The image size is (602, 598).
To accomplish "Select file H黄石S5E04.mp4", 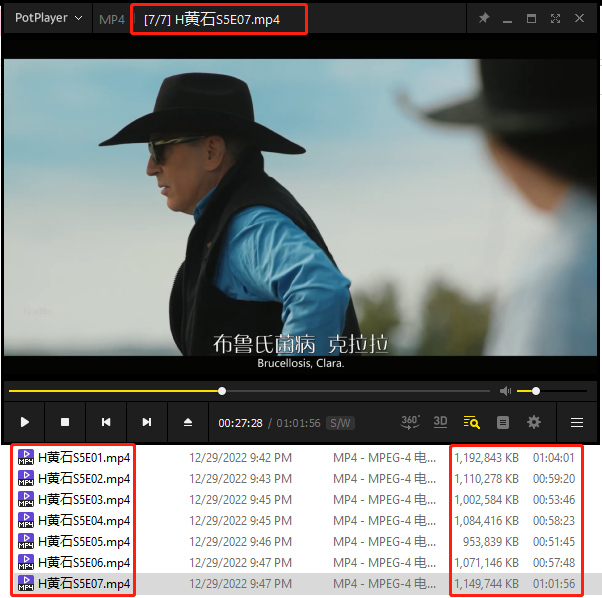I will (x=84, y=520).
